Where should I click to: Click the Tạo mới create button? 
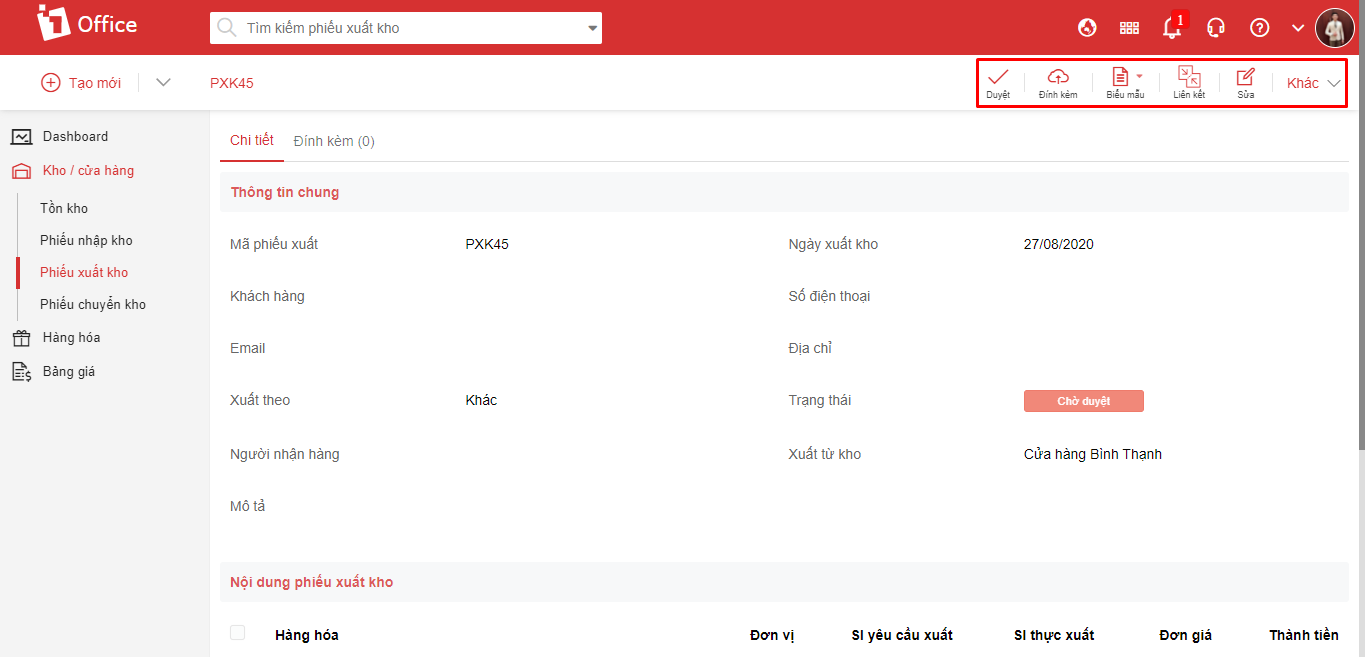click(x=81, y=83)
